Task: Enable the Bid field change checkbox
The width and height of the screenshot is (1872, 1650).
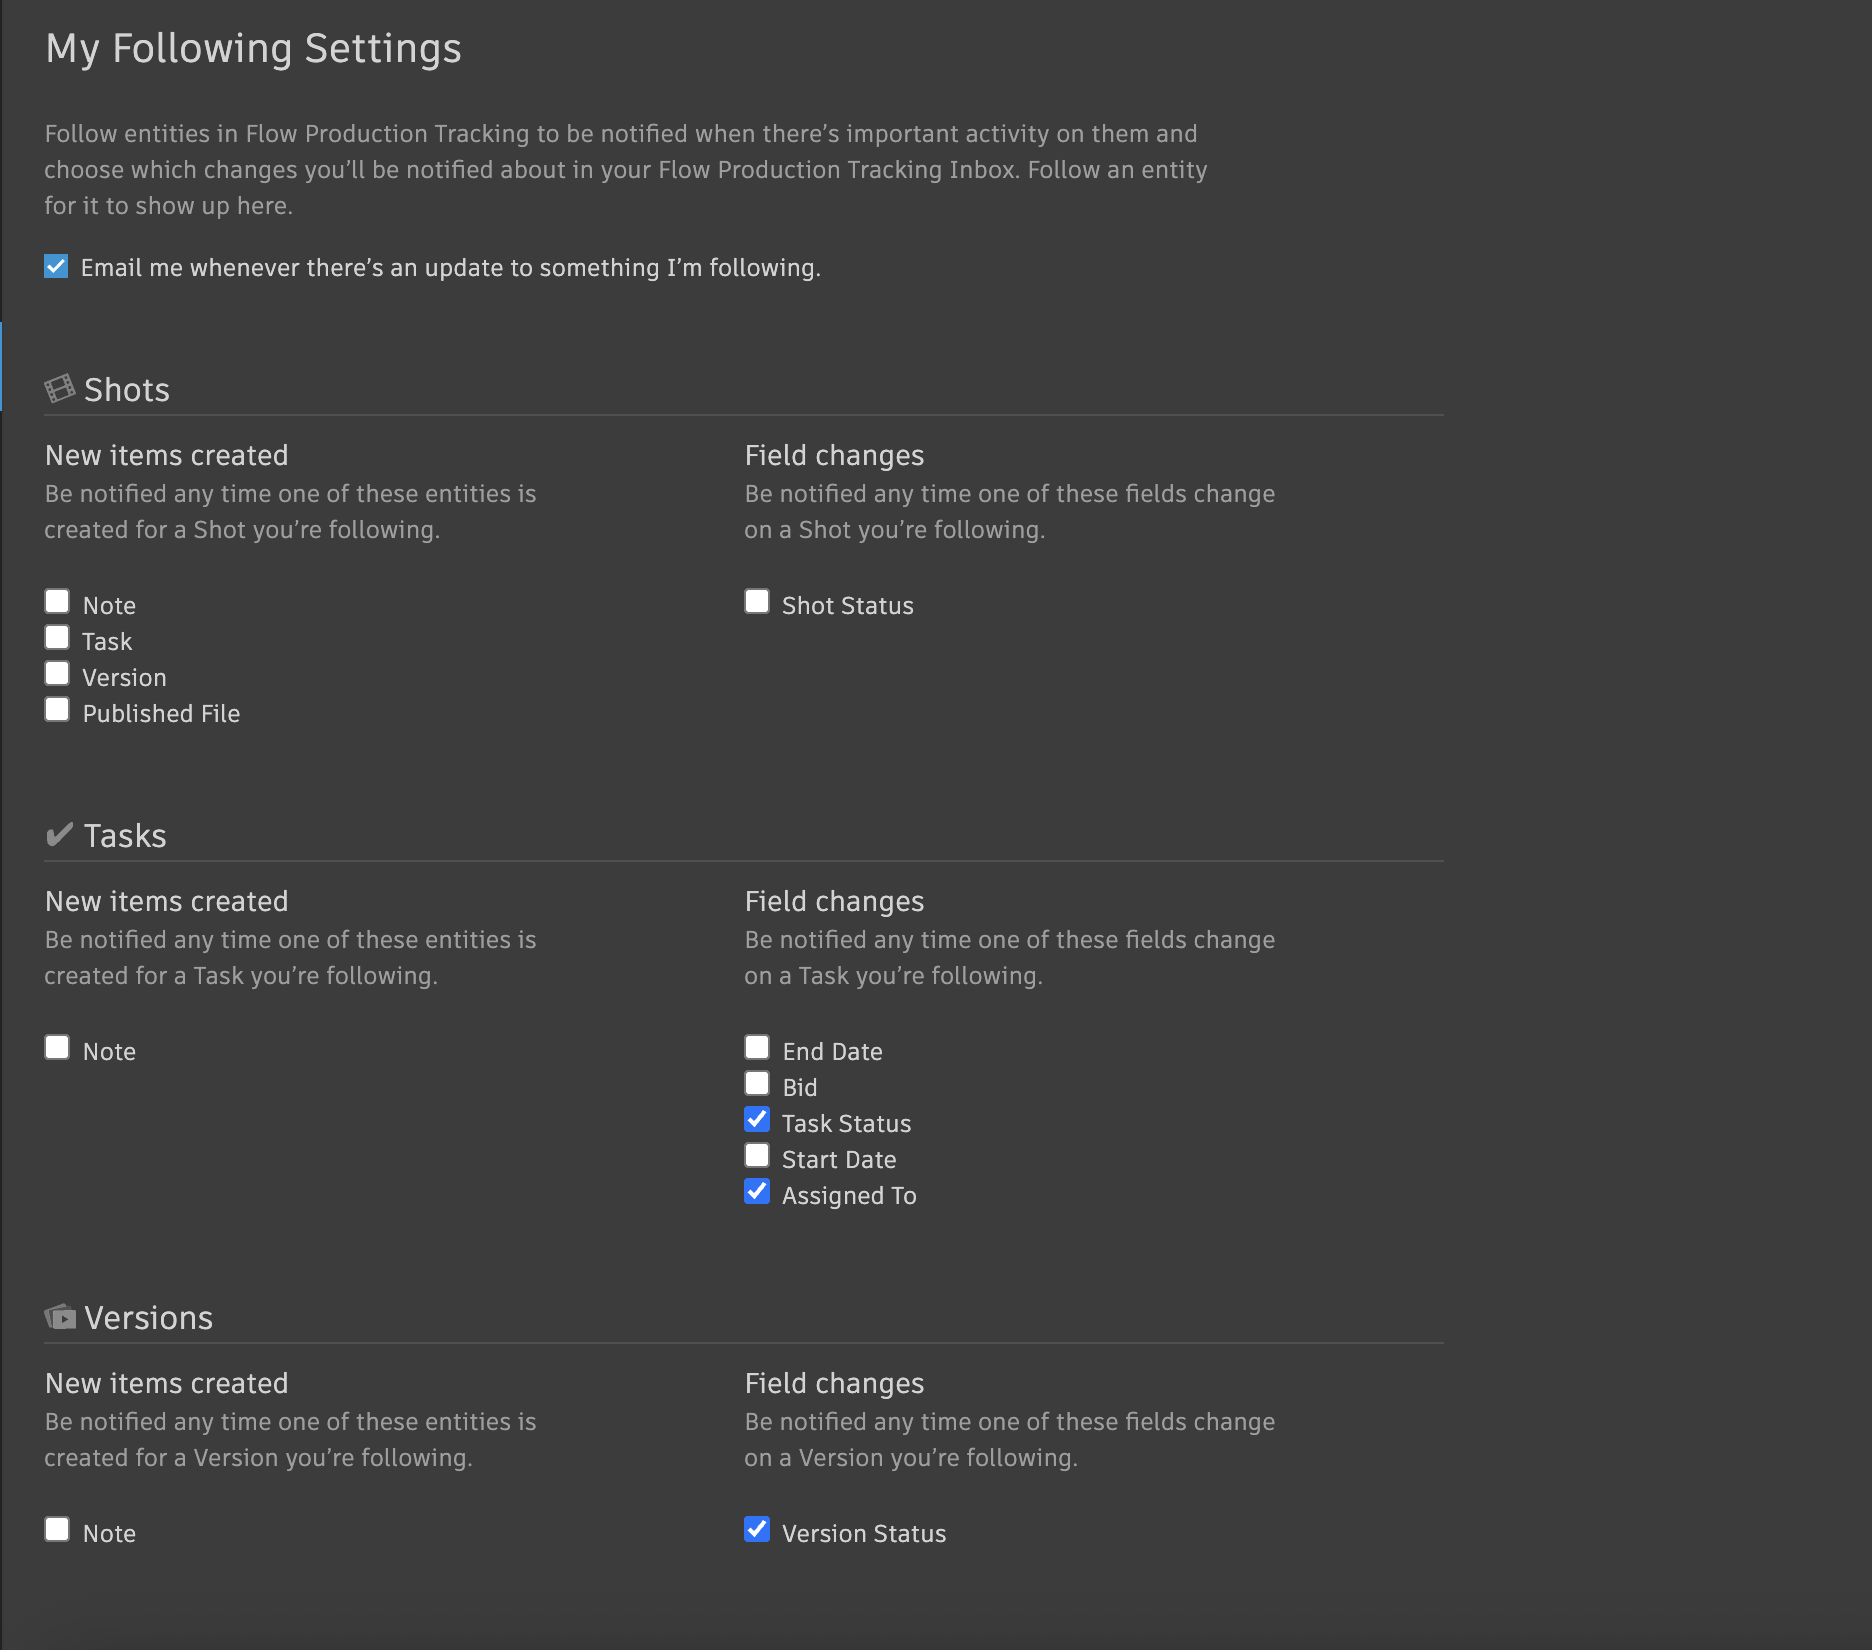Action: pos(757,1084)
